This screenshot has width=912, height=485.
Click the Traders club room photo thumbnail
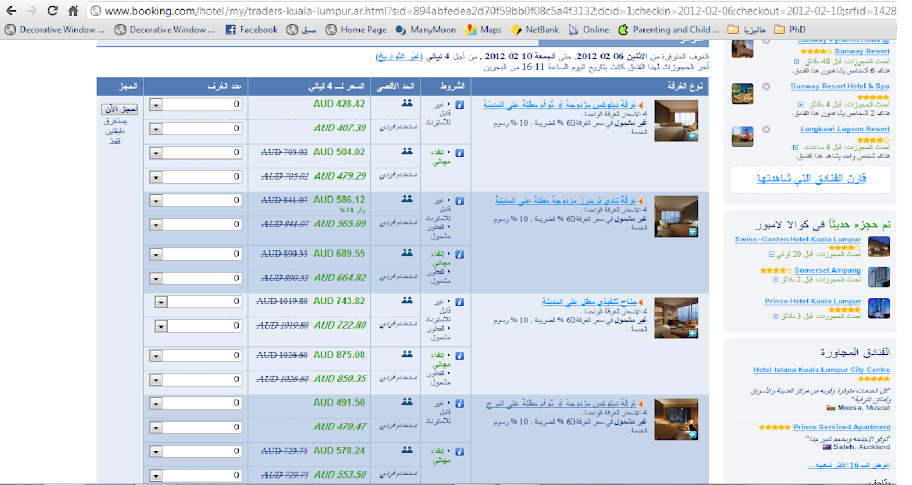676,217
